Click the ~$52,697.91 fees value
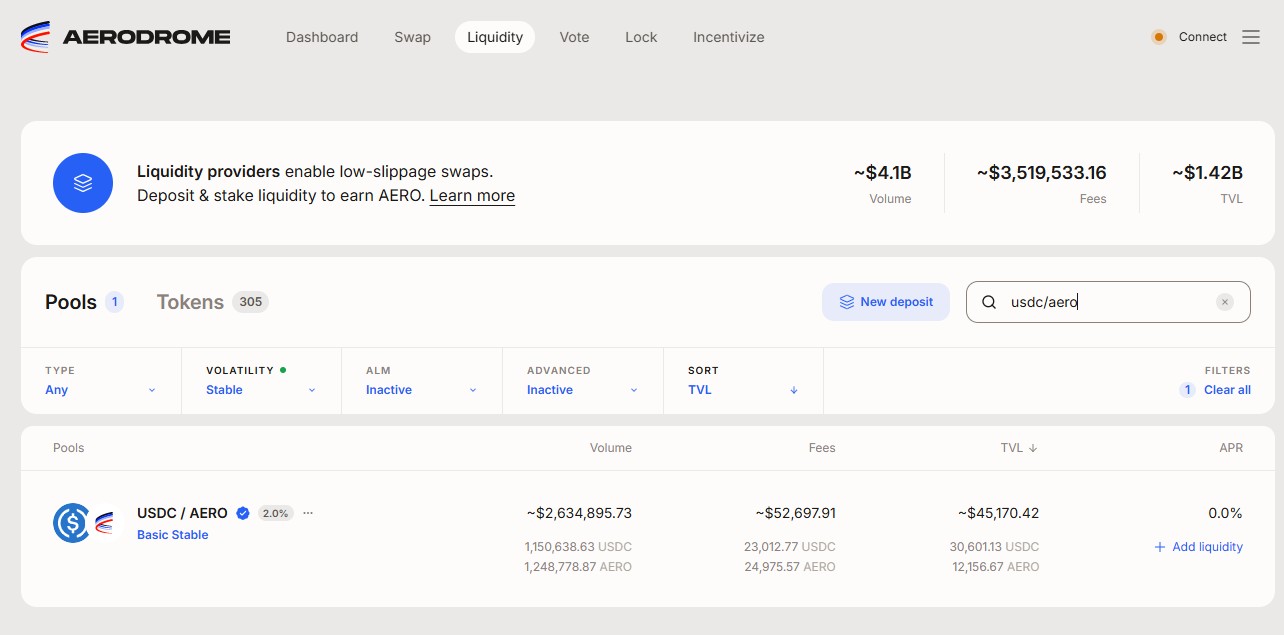The image size is (1284, 635). click(796, 513)
